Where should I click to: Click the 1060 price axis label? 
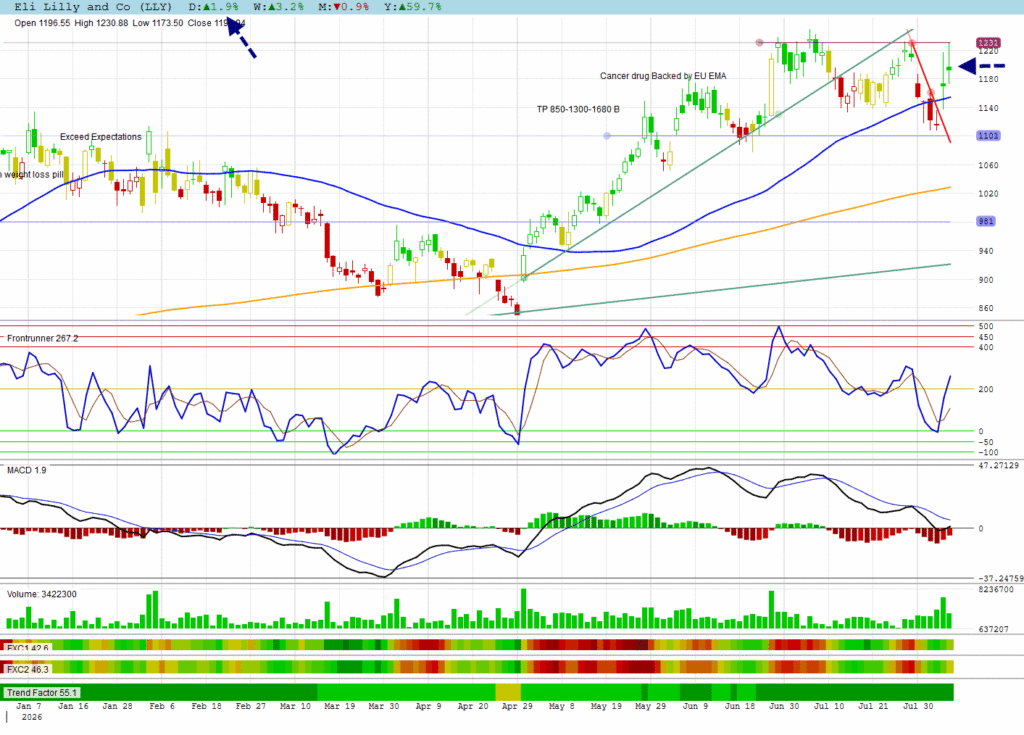(x=988, y=165)
